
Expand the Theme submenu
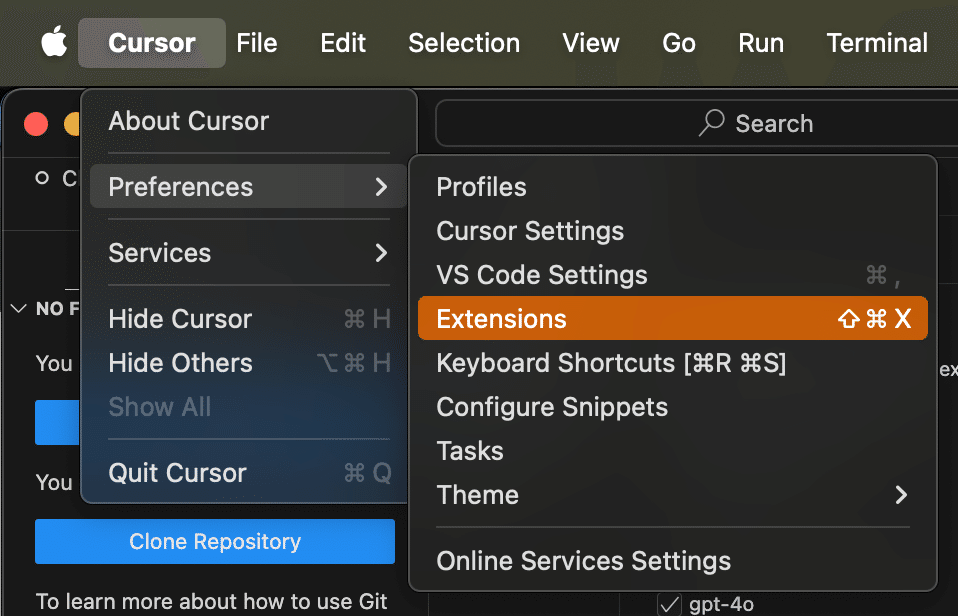673,494
